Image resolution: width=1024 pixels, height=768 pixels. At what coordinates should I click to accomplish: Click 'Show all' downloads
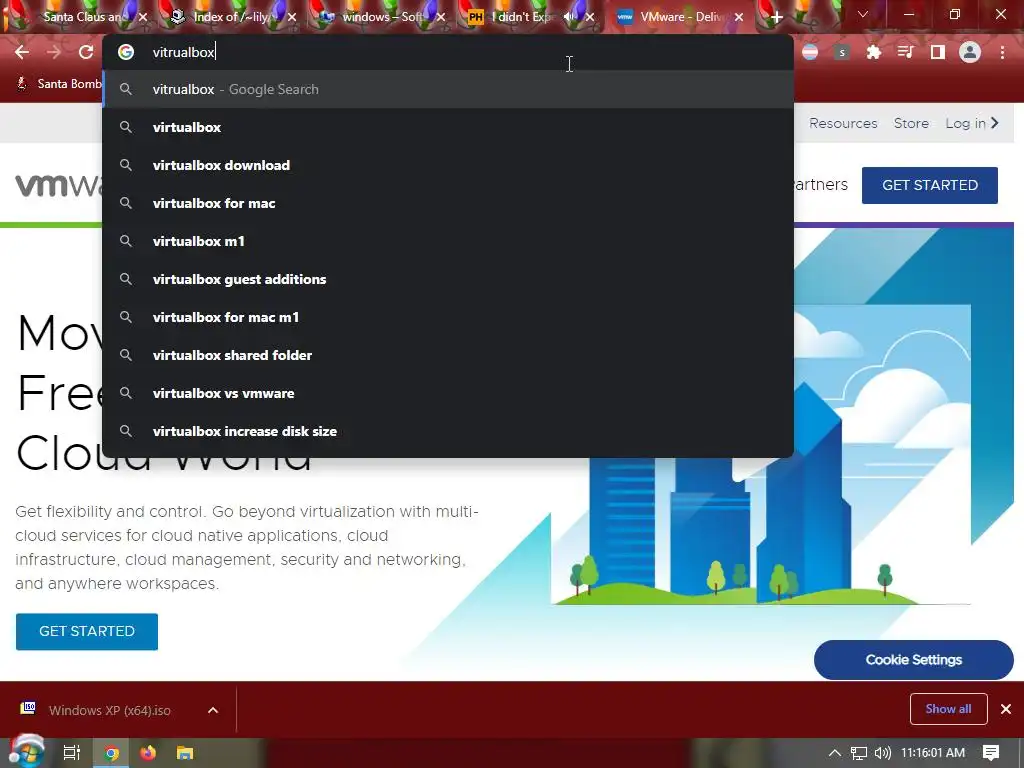pyautogui.click(x=948, y=709)
